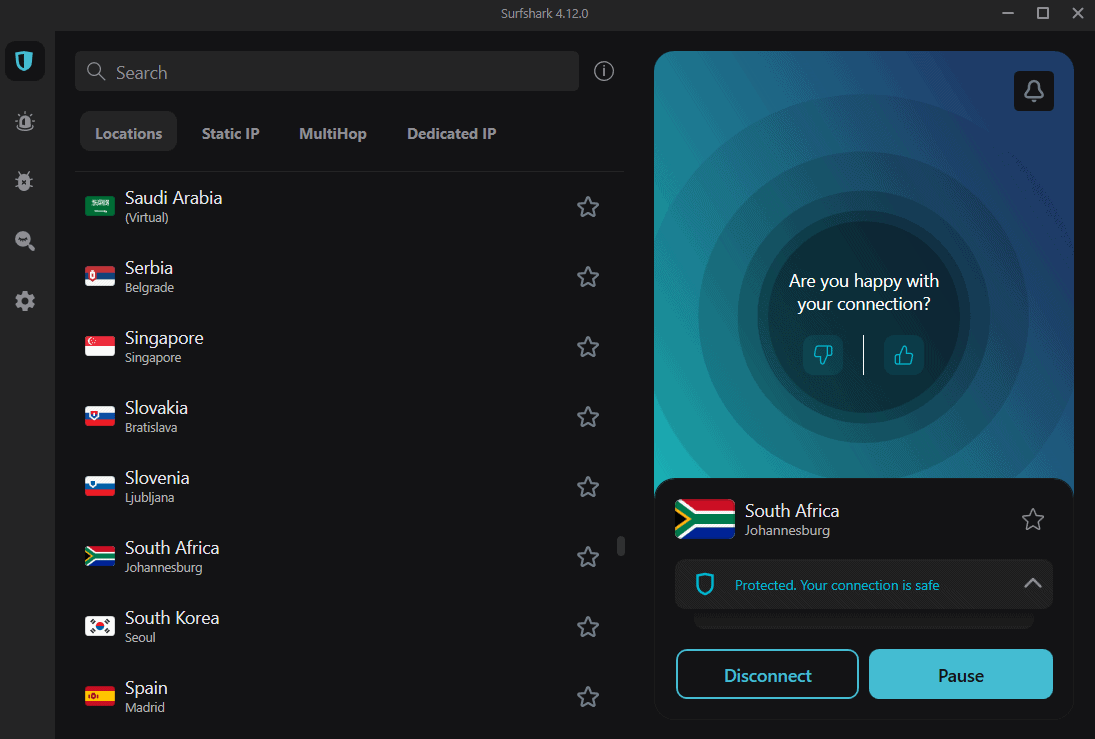Open Settings via the gear icon

click(24, 301)
